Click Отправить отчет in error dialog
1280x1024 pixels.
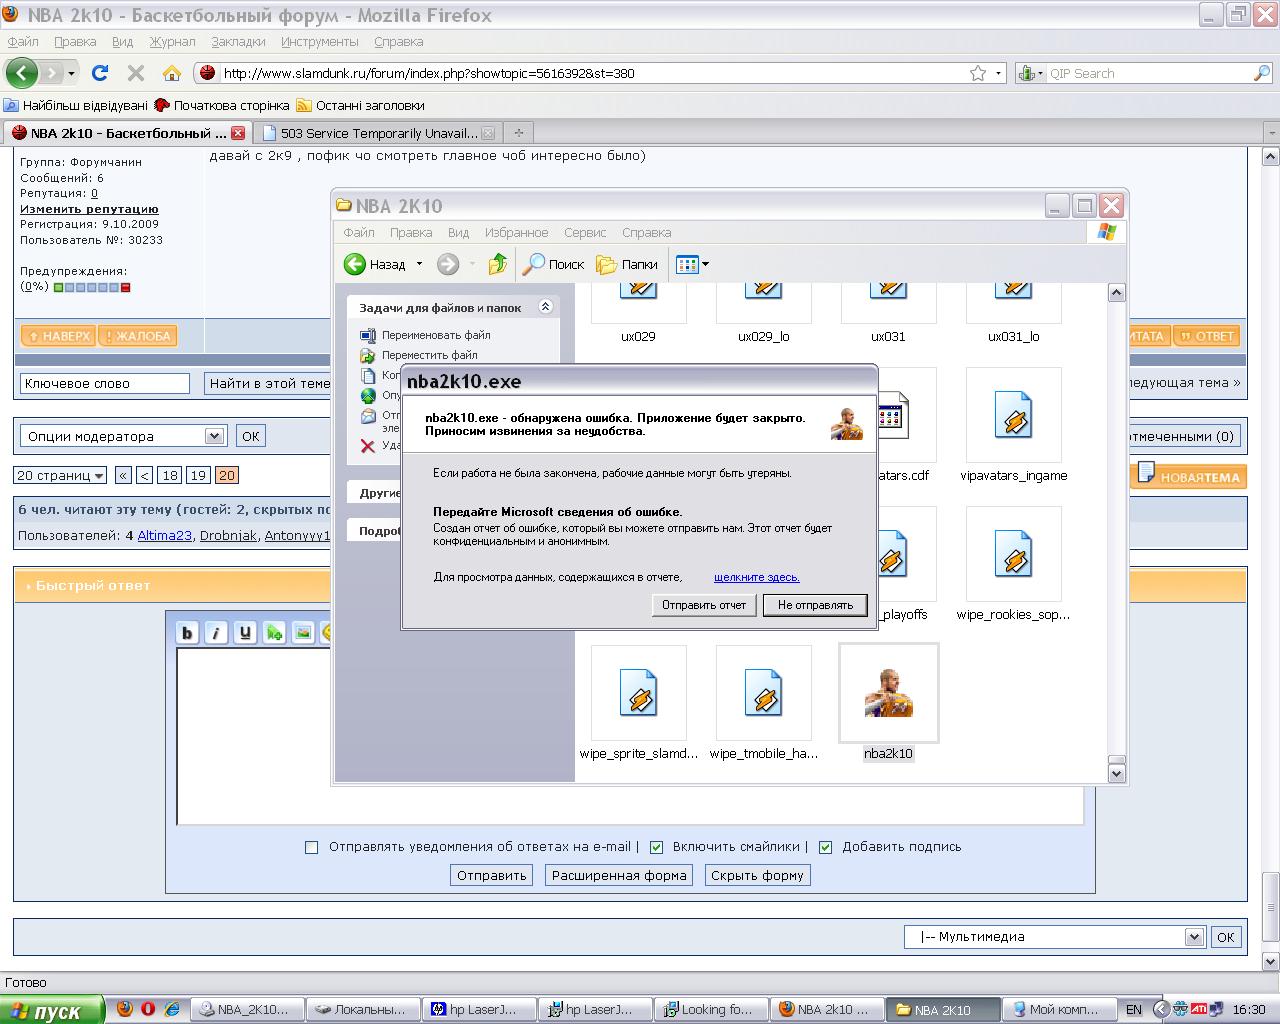(704, 605)
